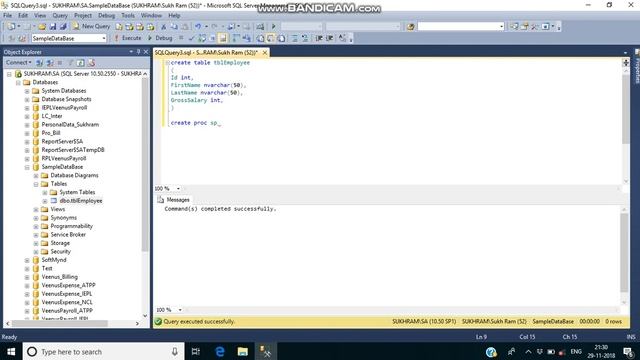Click the taskbar search box
Viewport: 640px width, 360px height.
(x=103, y=351)
